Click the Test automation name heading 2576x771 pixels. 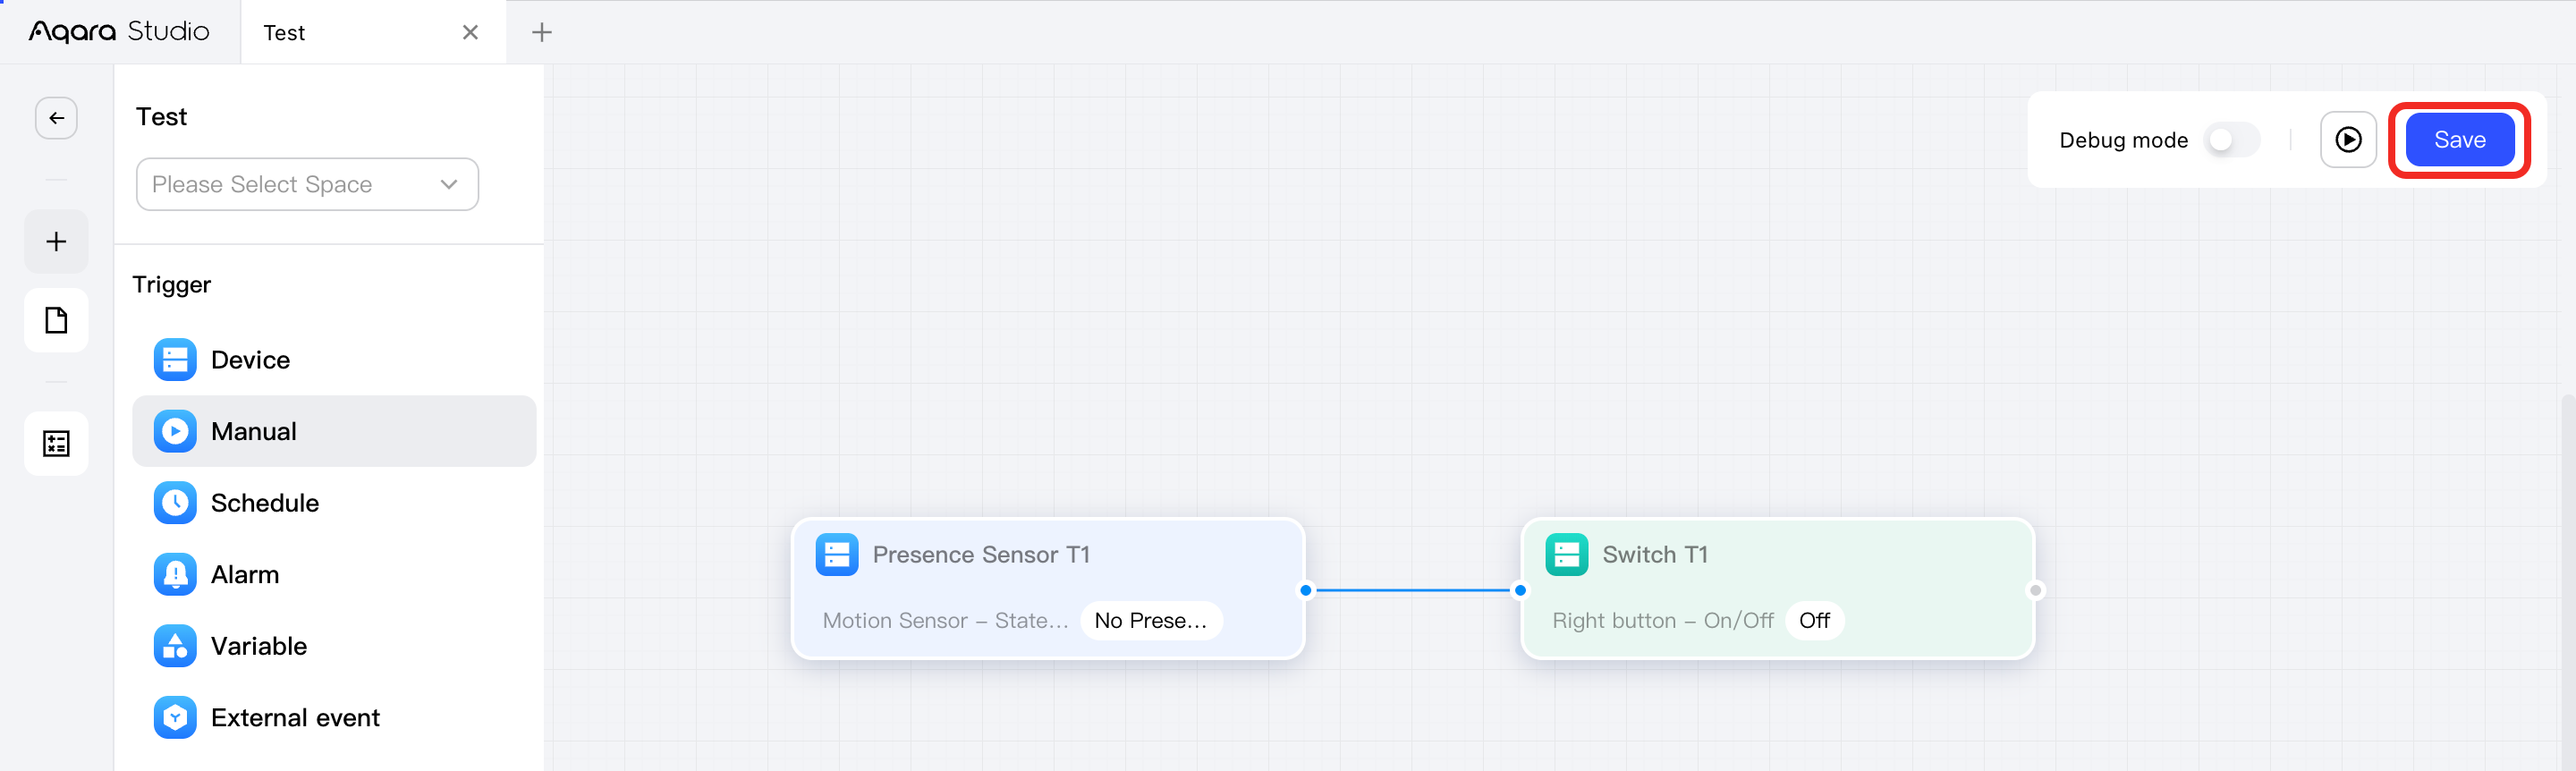coord(161,116)
